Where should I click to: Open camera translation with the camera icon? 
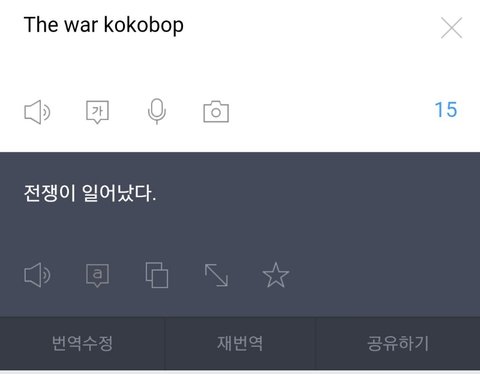click(x=216, y=112)
